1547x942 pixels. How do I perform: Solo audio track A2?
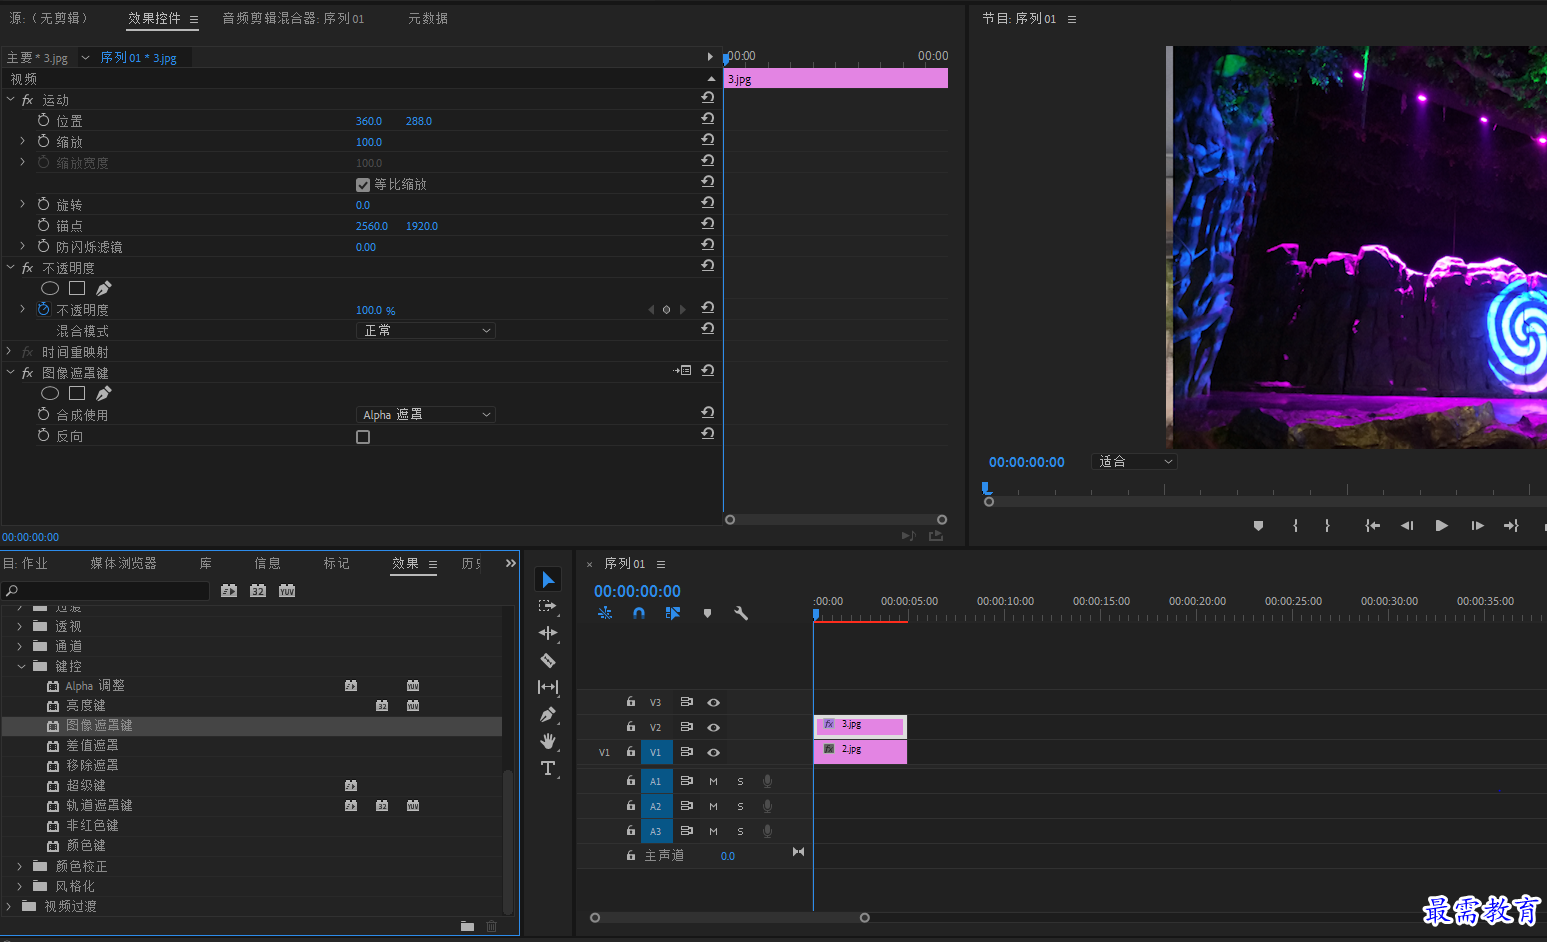(741, 806)
